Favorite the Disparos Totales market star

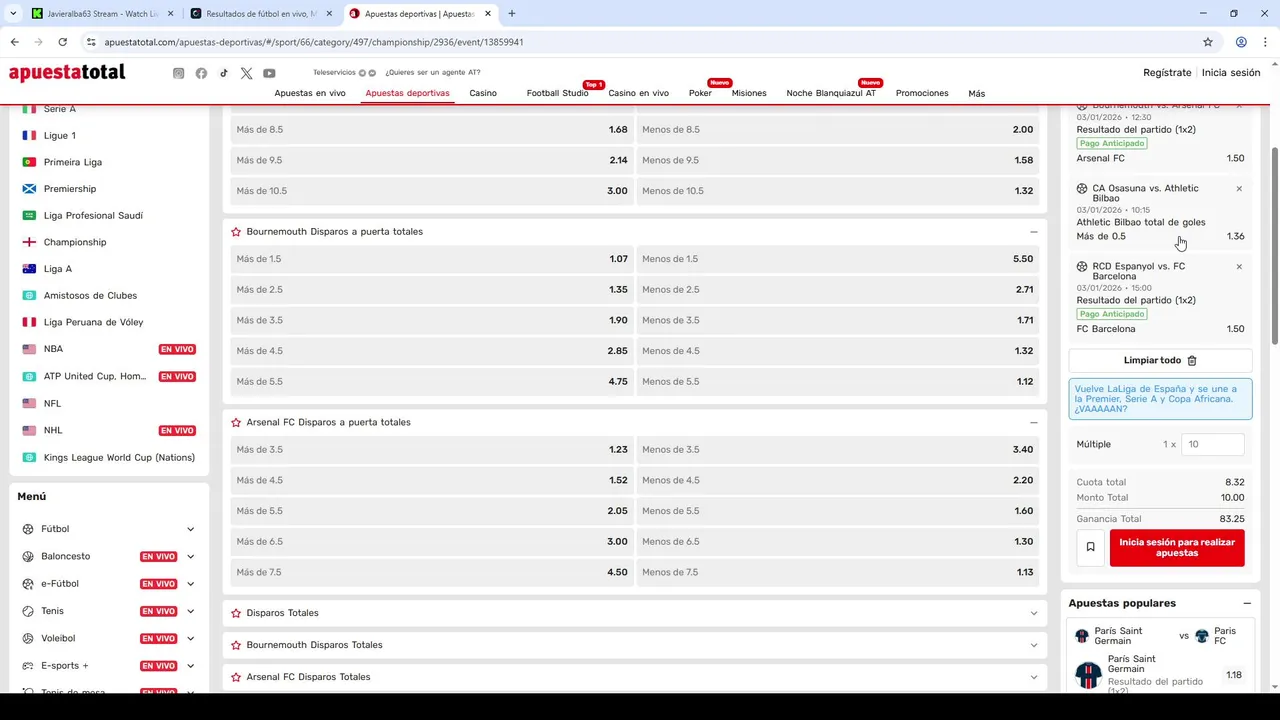(236, 613)
